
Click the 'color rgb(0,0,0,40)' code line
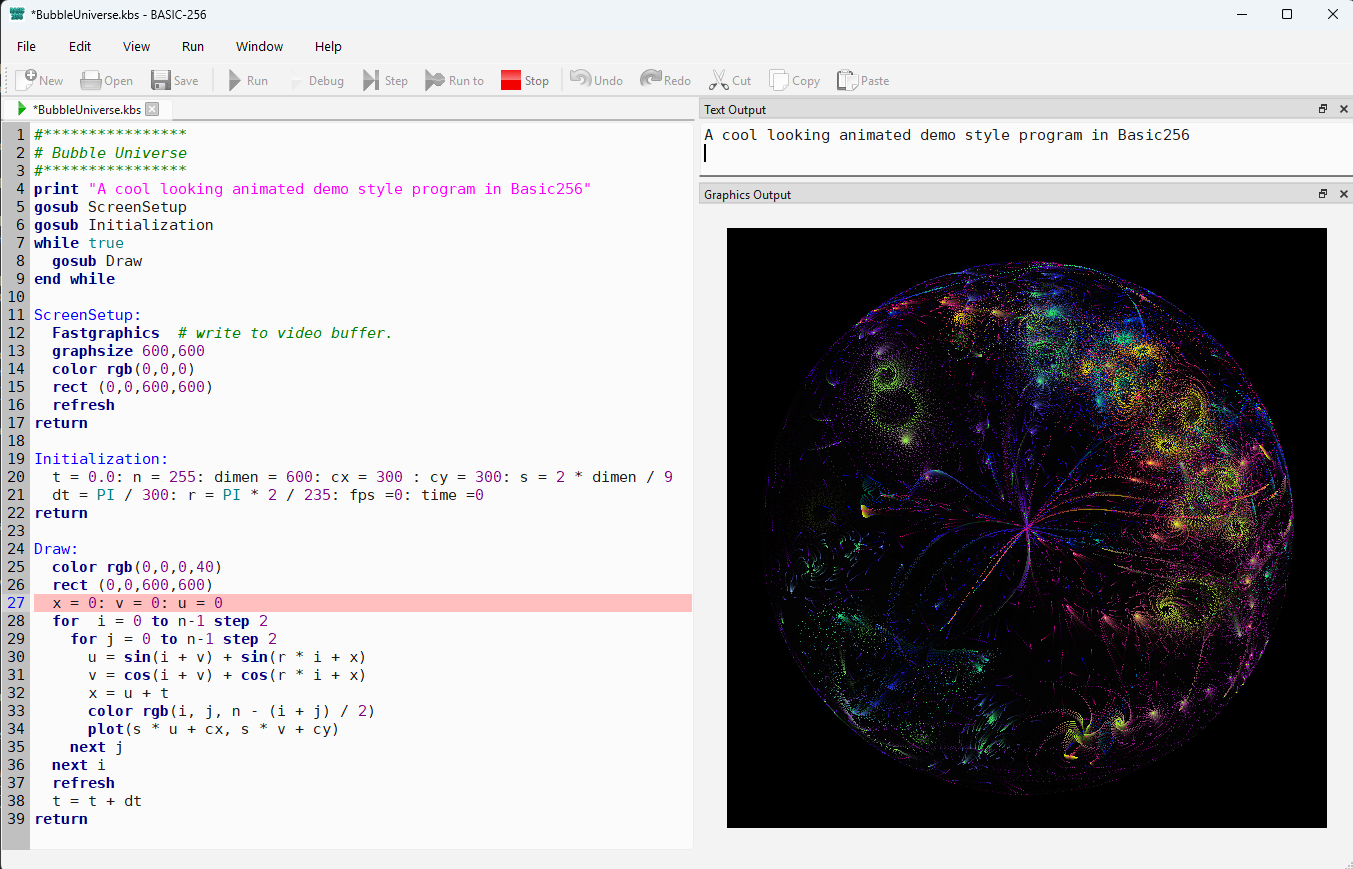coord(137,567)
